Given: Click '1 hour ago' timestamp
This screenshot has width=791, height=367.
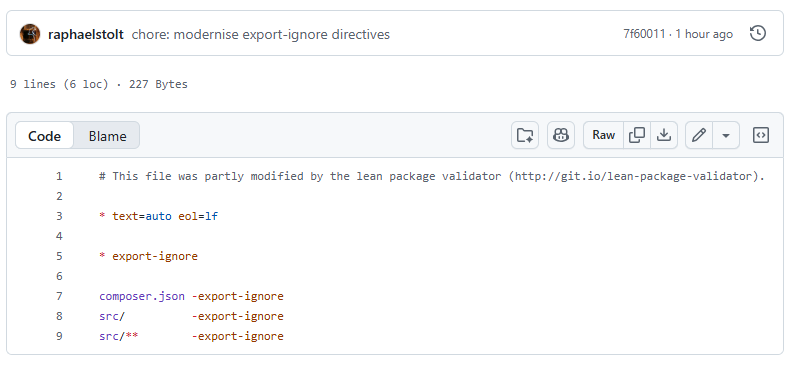Looking at the screenshot, I should coord(704,34).
